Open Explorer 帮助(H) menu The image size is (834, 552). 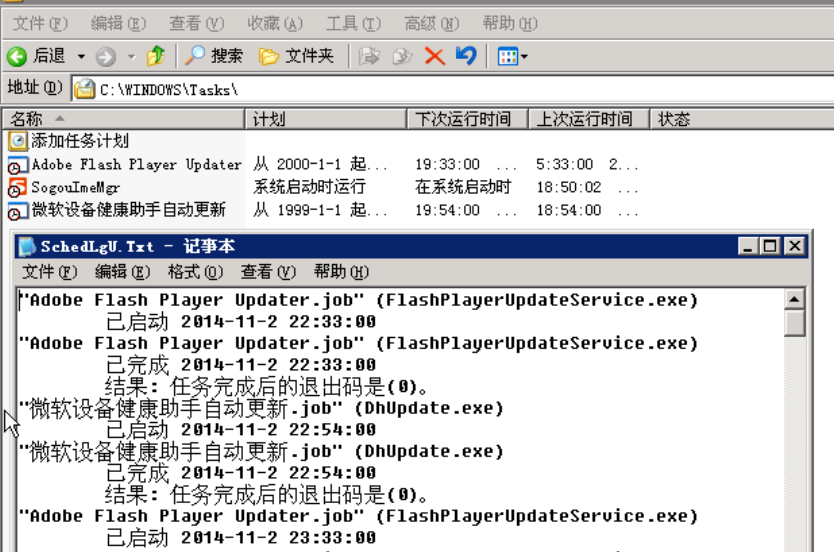(x=510, y=23)
